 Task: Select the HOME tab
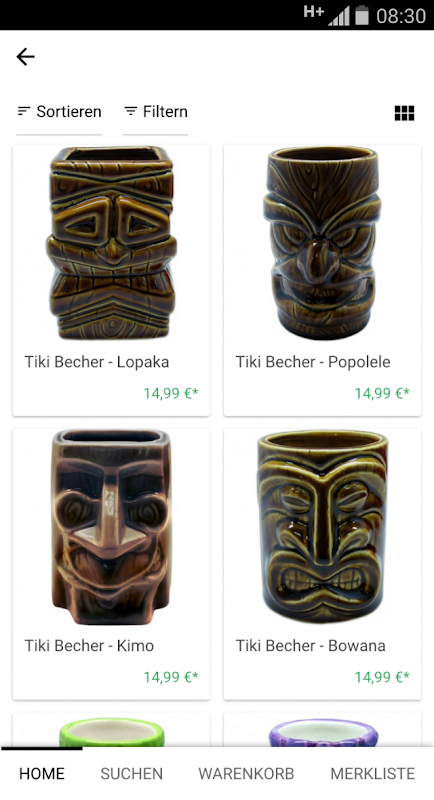[x=42, y=773]
